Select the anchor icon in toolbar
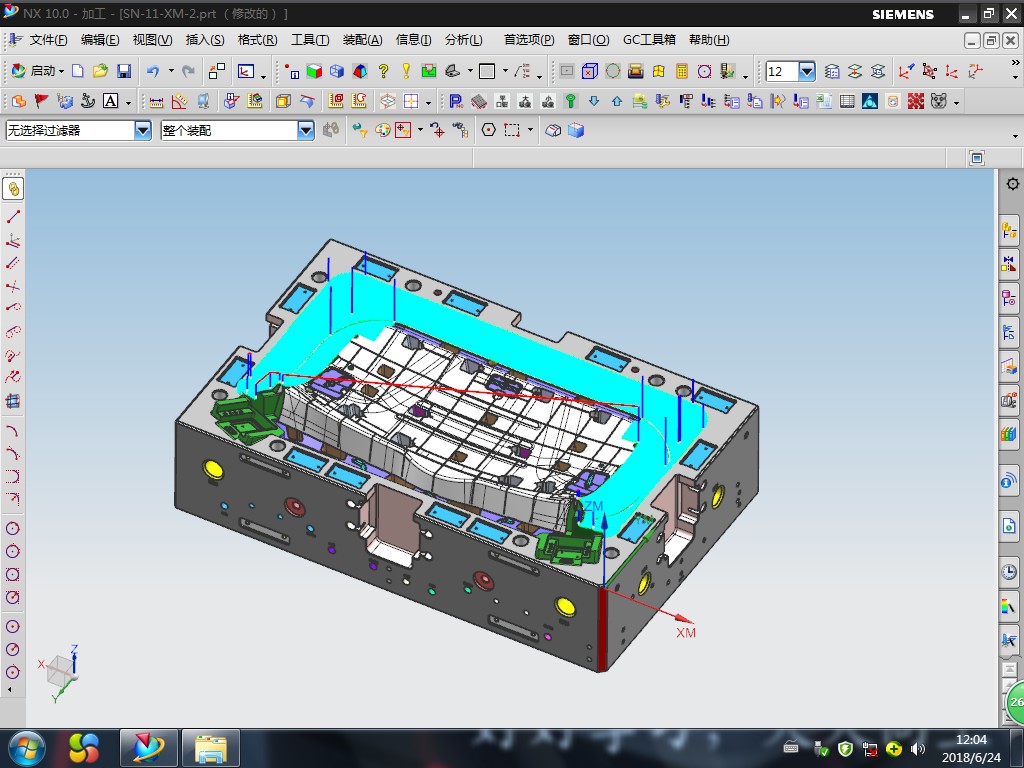 tap(88, 101)
